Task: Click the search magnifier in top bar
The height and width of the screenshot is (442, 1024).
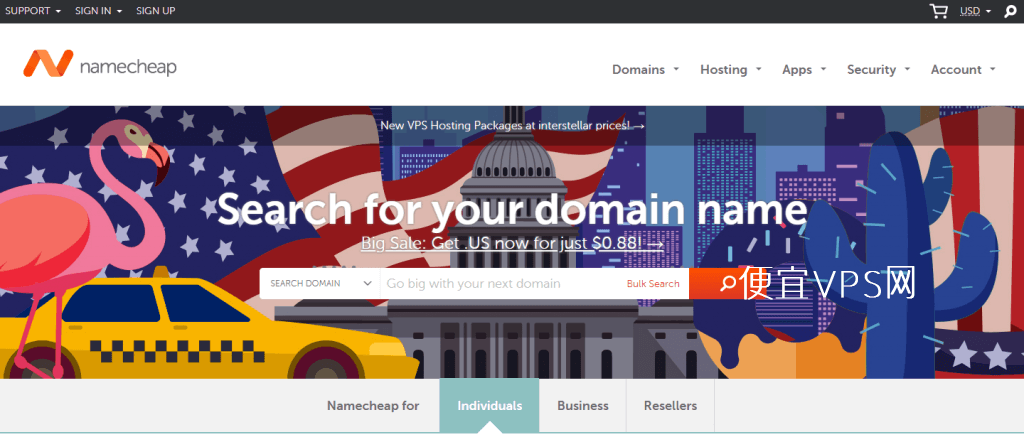Action: (1010, 11)
